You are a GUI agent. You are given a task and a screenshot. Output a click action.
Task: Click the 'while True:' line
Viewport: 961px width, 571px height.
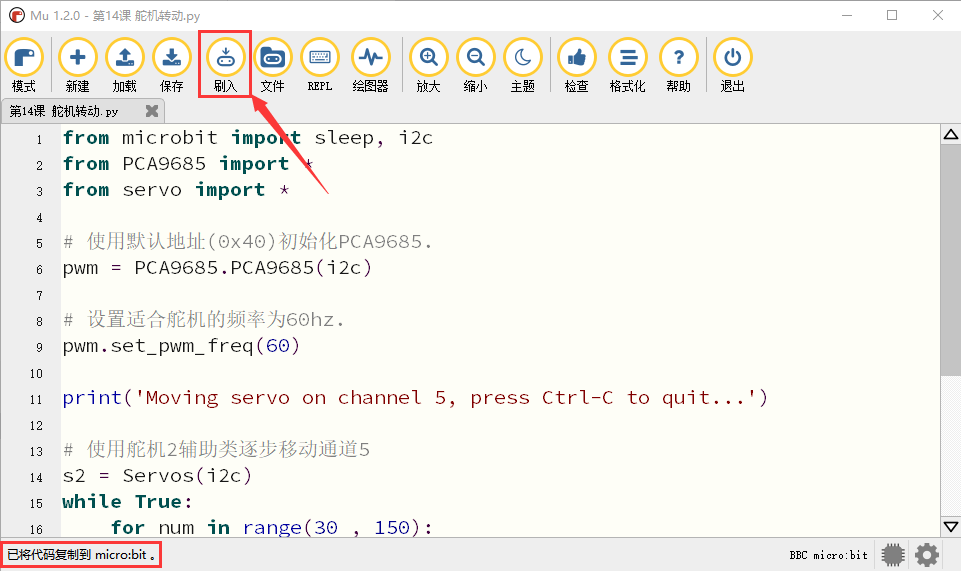(x=127, y=502)
